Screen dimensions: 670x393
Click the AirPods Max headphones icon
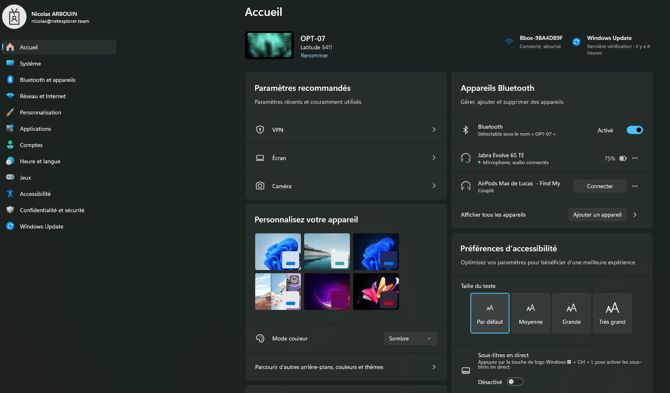[466, 186]
